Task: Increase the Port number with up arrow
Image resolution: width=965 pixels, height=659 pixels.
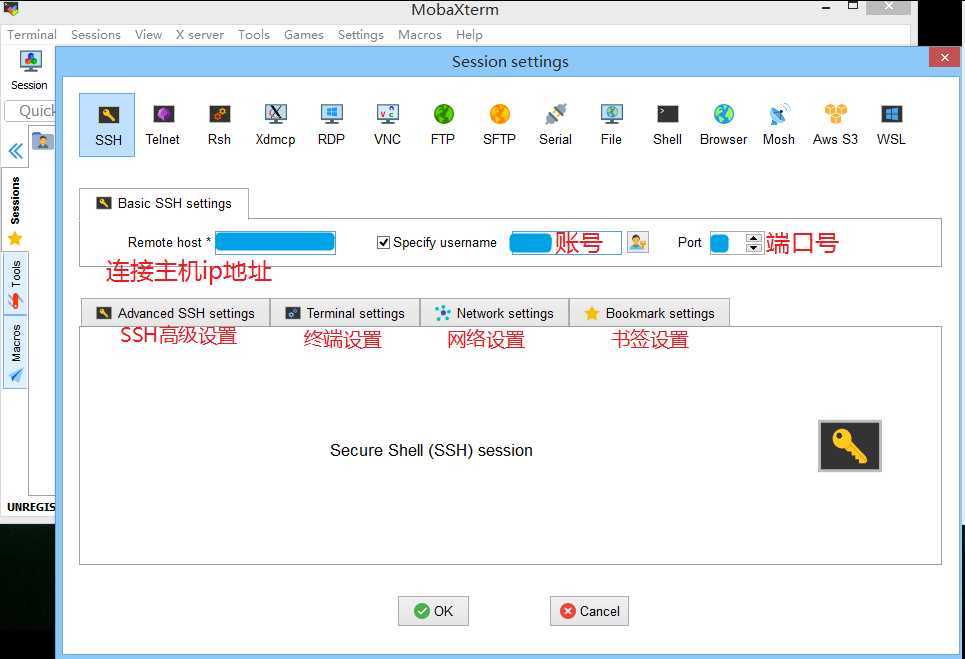Action: [754, 238]
